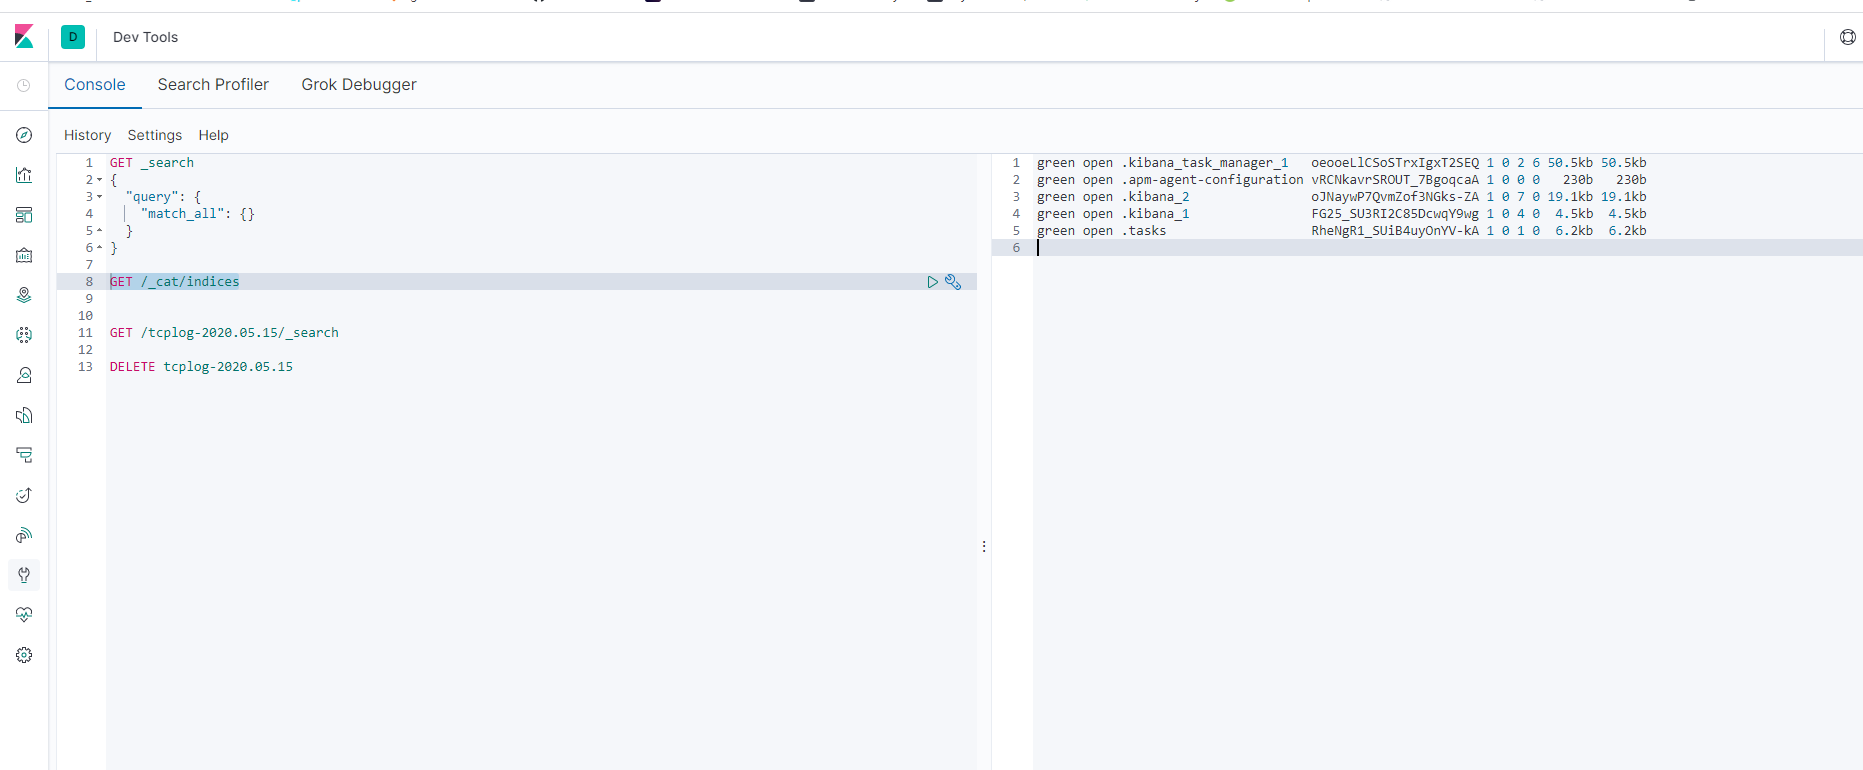Open APM from the sidebar
Screen dimensions: 1863x770
pyautogui.click(x=24, y=455)
